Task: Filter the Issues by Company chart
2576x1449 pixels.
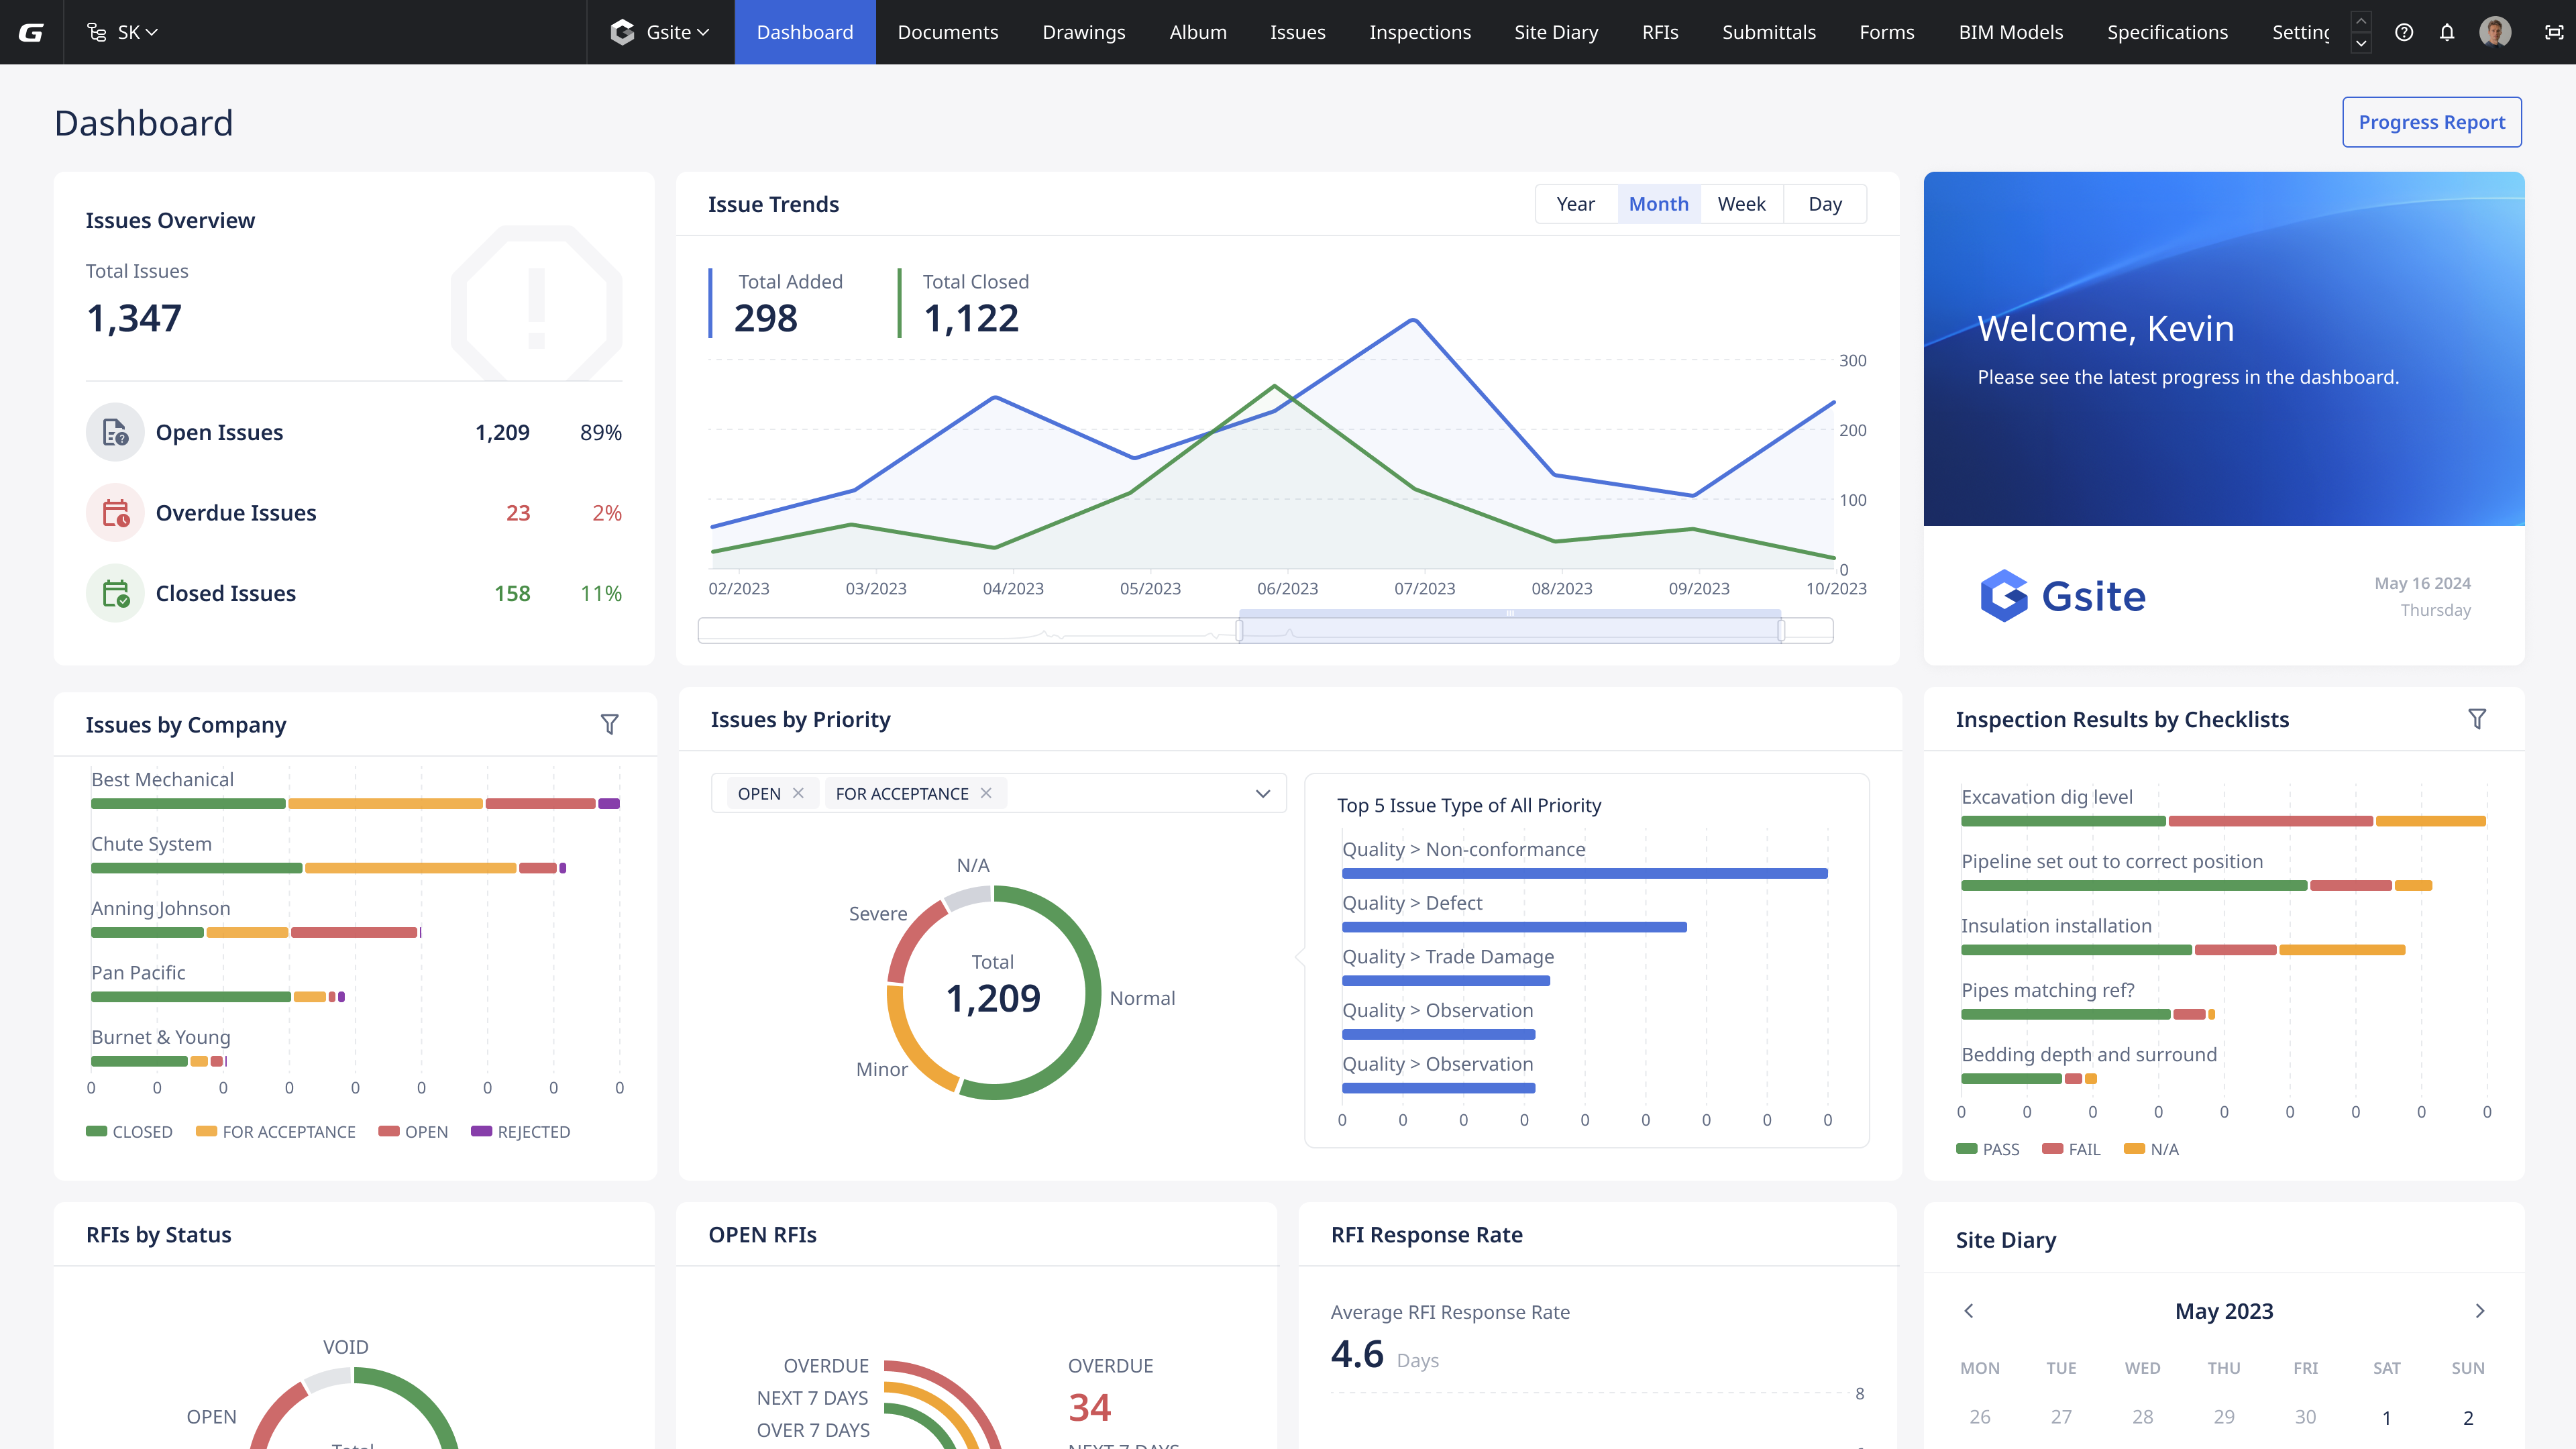Action: coord(609,724)
